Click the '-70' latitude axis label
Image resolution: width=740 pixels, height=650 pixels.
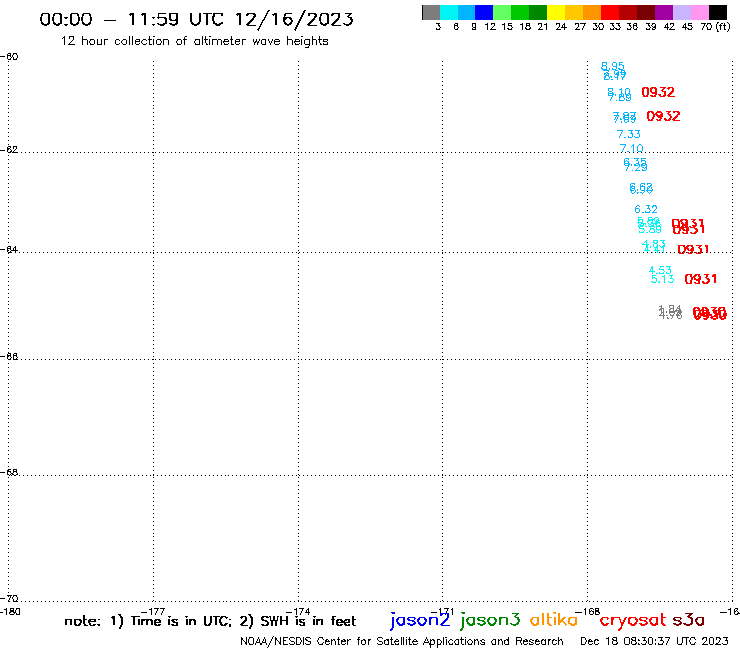tap(9, 599)
